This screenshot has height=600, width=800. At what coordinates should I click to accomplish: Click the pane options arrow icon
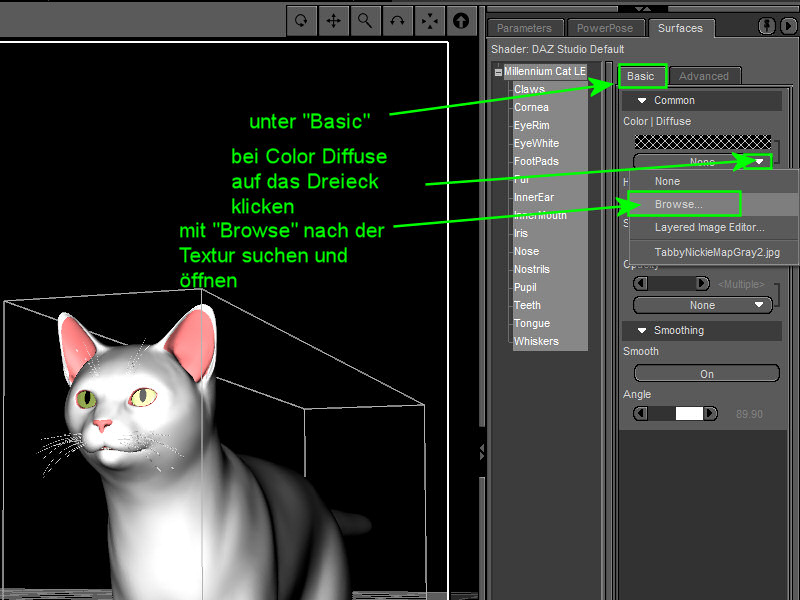point(788,26)
